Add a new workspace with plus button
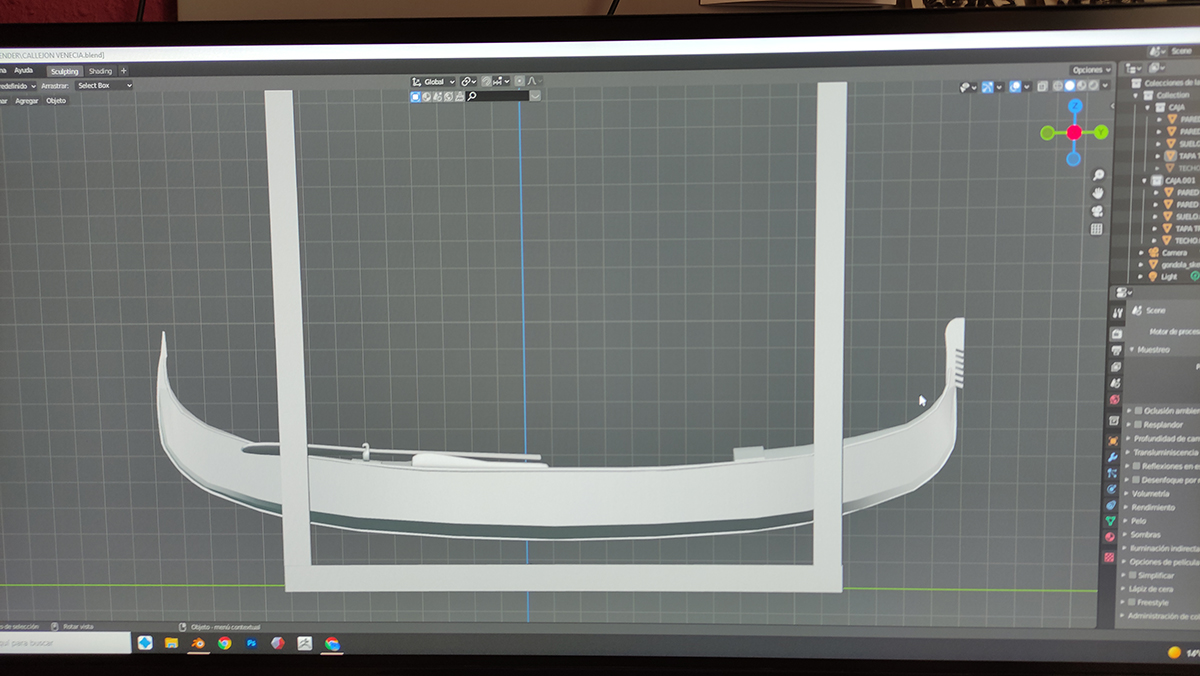 (124, 71)
